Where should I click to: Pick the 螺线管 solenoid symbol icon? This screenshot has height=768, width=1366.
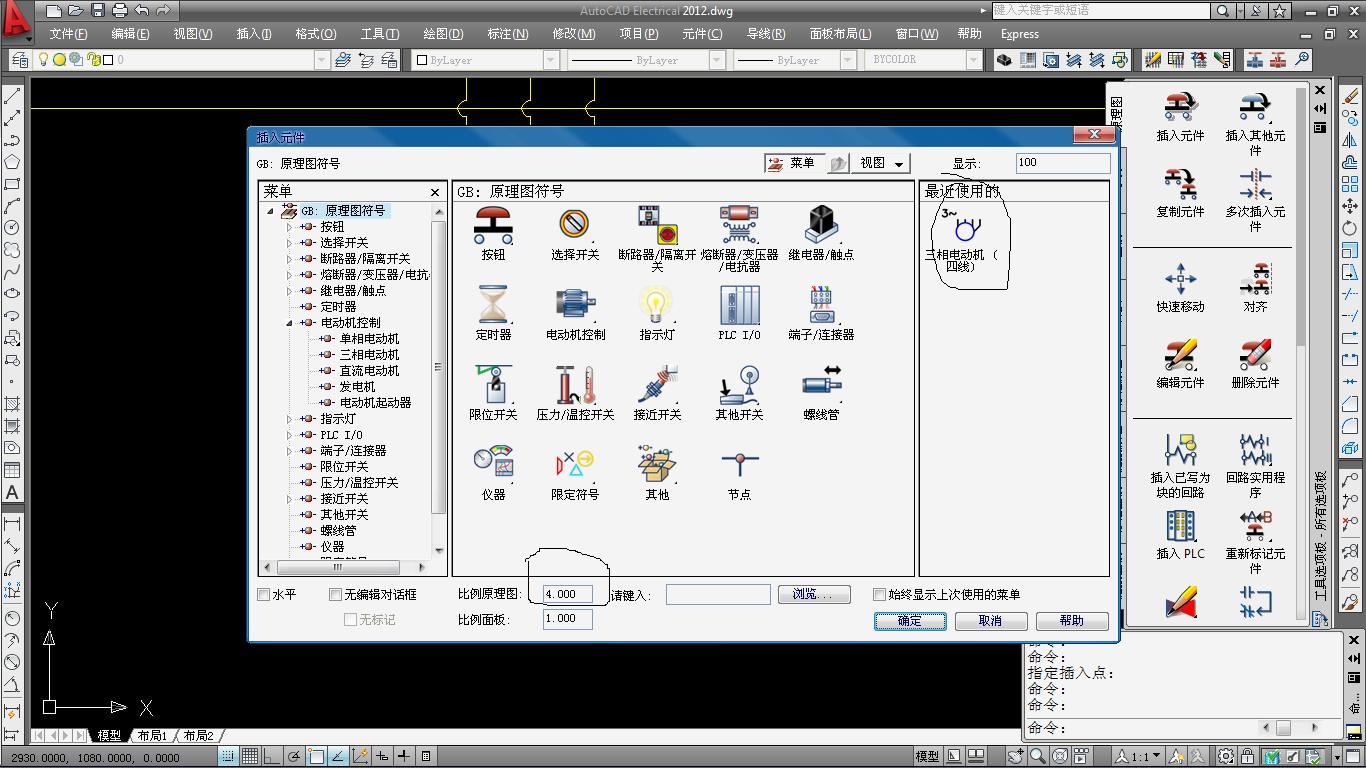[x=821, y=387]
